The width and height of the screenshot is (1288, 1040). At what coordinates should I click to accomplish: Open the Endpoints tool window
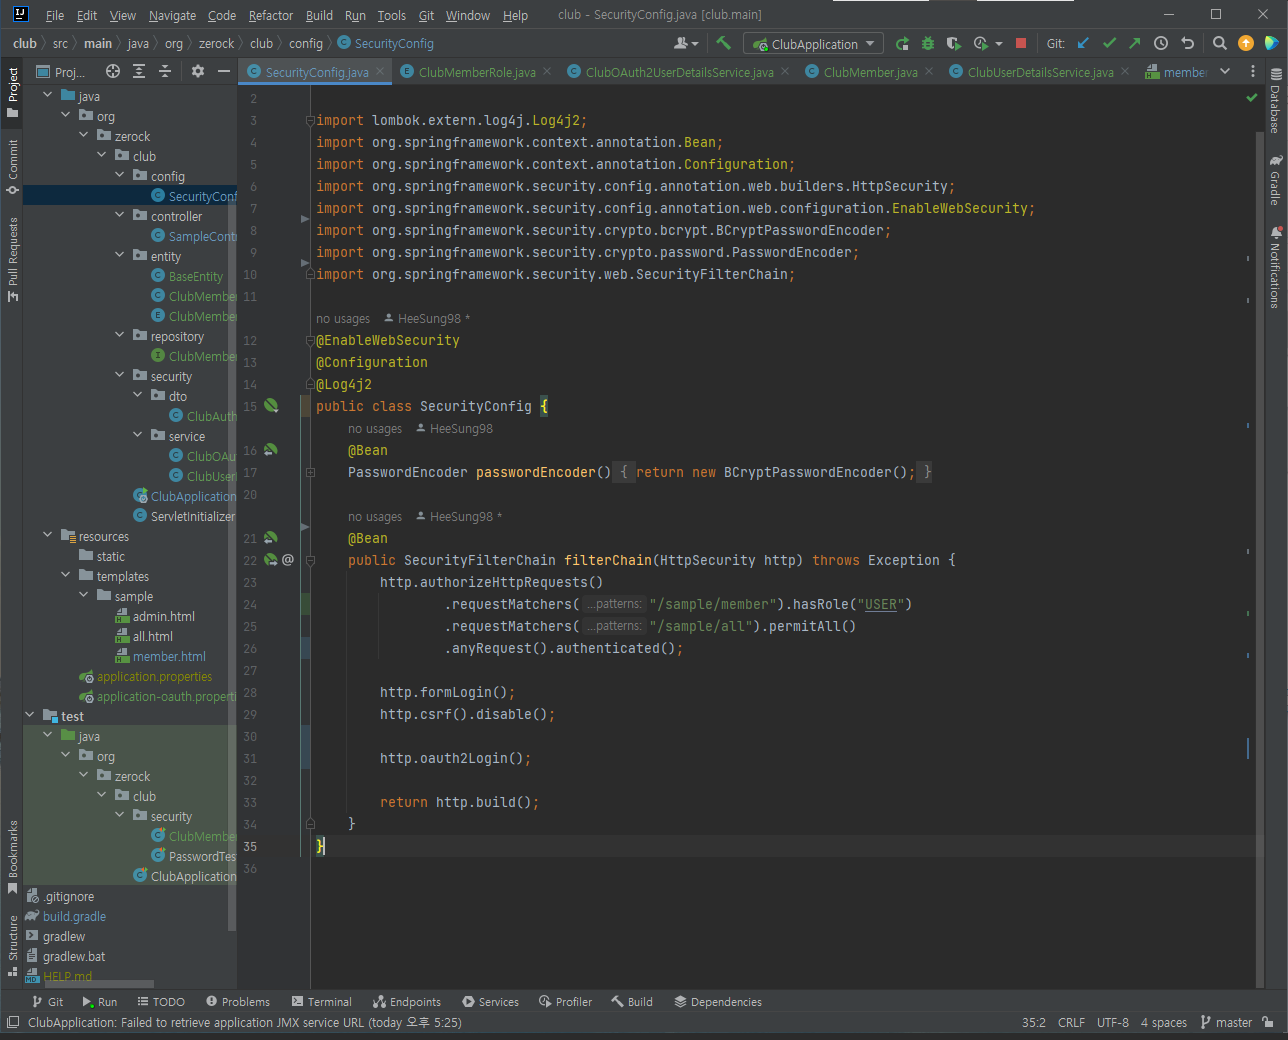[x=407, y=1001]
